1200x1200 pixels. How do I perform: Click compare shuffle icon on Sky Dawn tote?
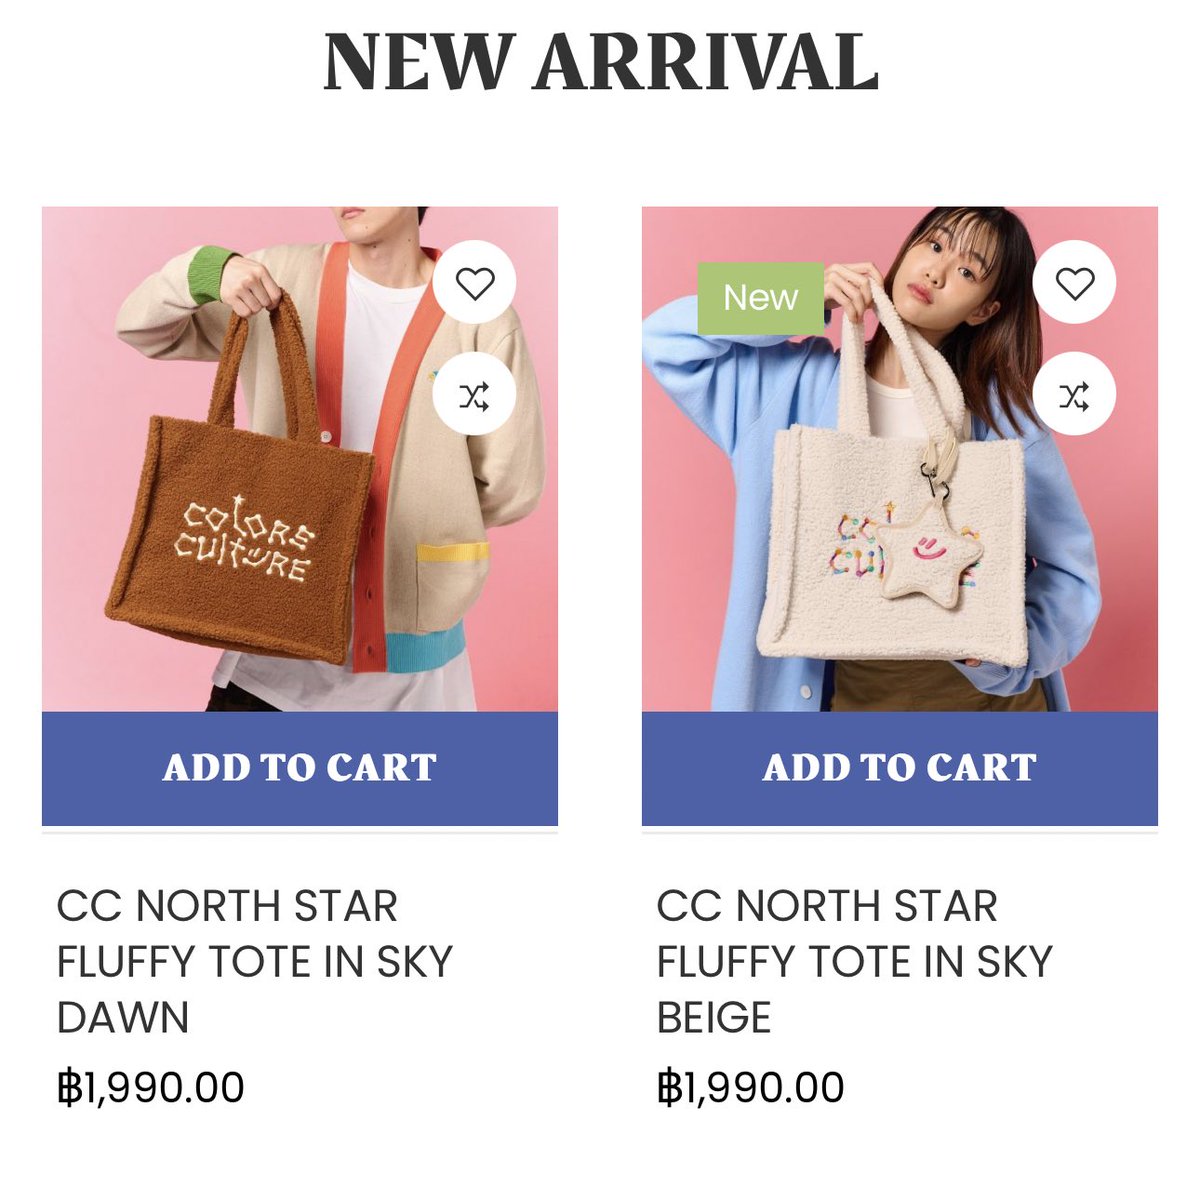(x=475, y=396)
